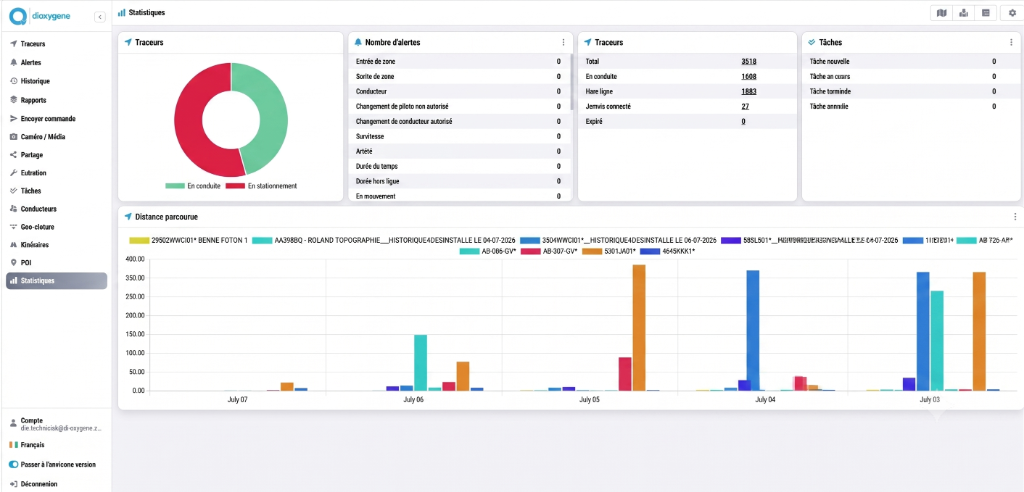Click the arrow icon beside Distance parcourue
This screenshot has height=492, width=1024.
click(x=128, y=216)
